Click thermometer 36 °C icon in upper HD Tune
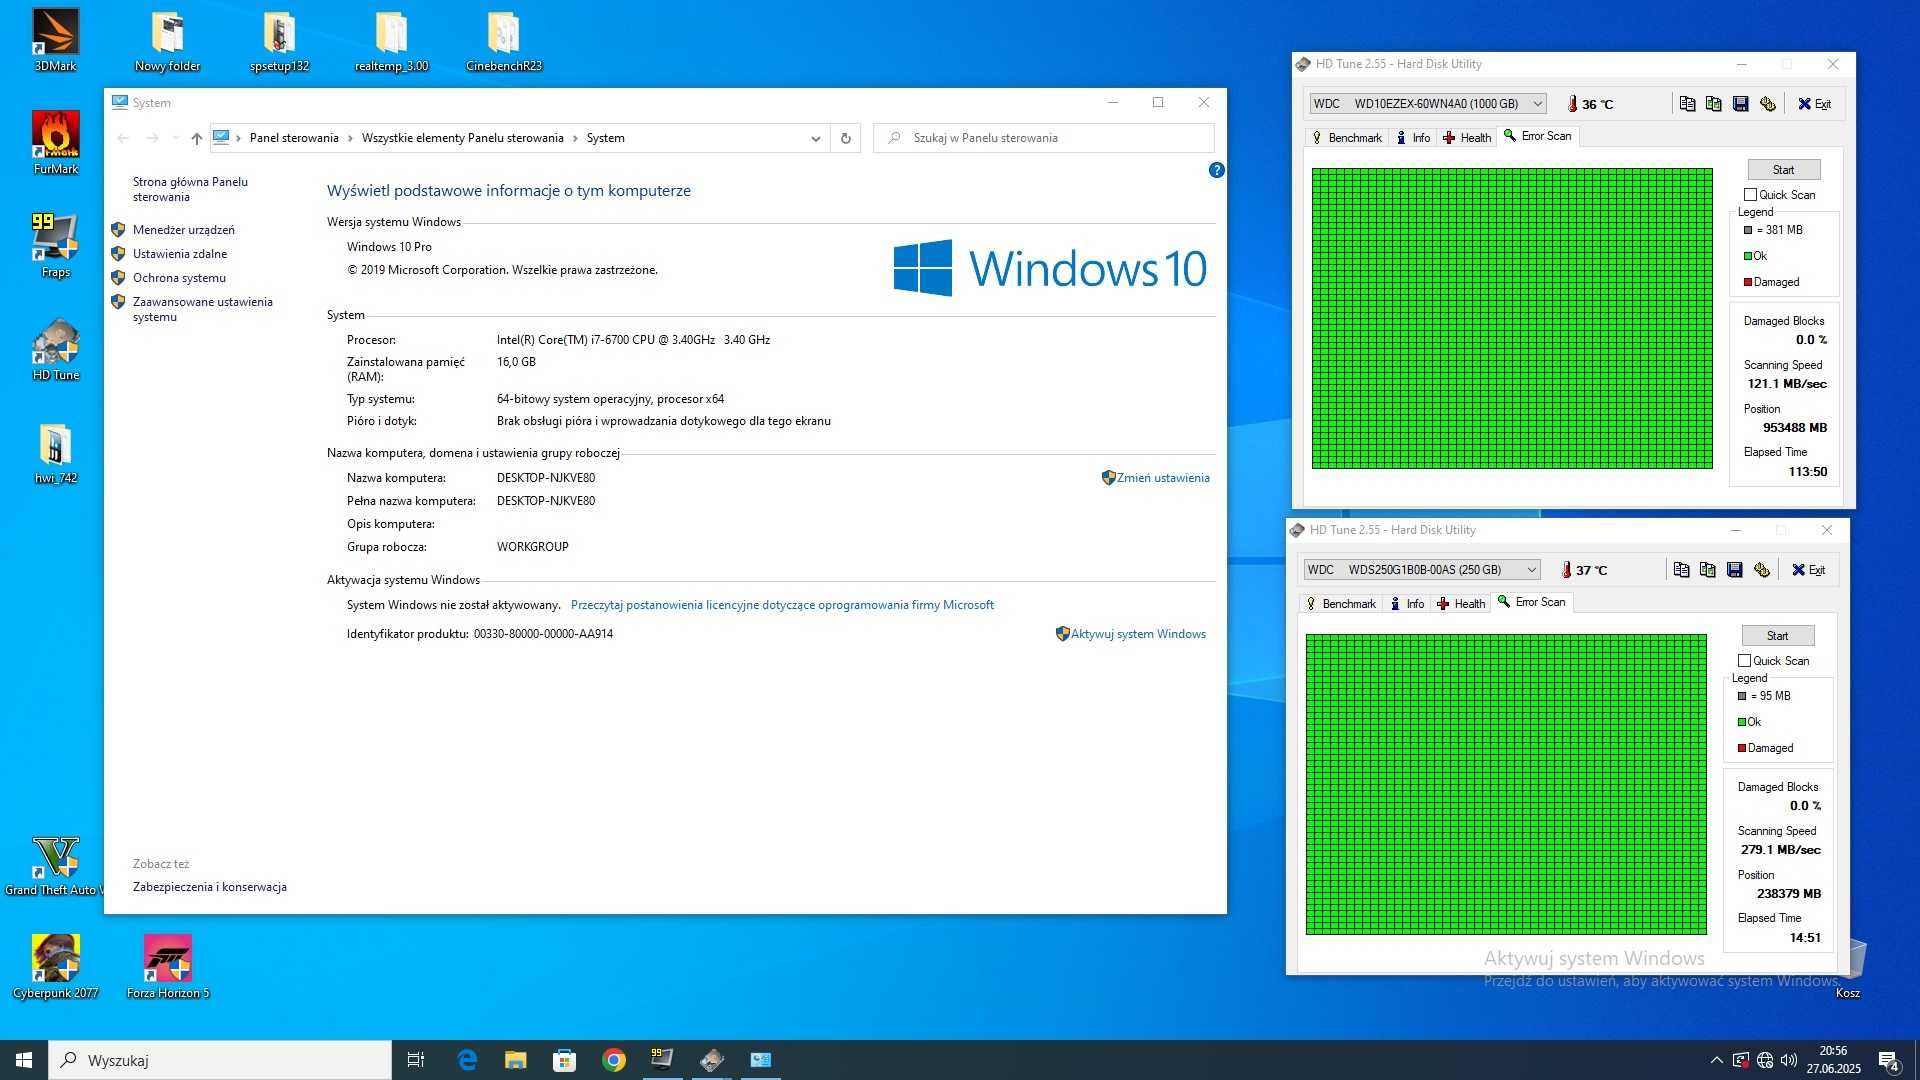Viewport: 1920px width, 1080px height. tap(1572, 104)
